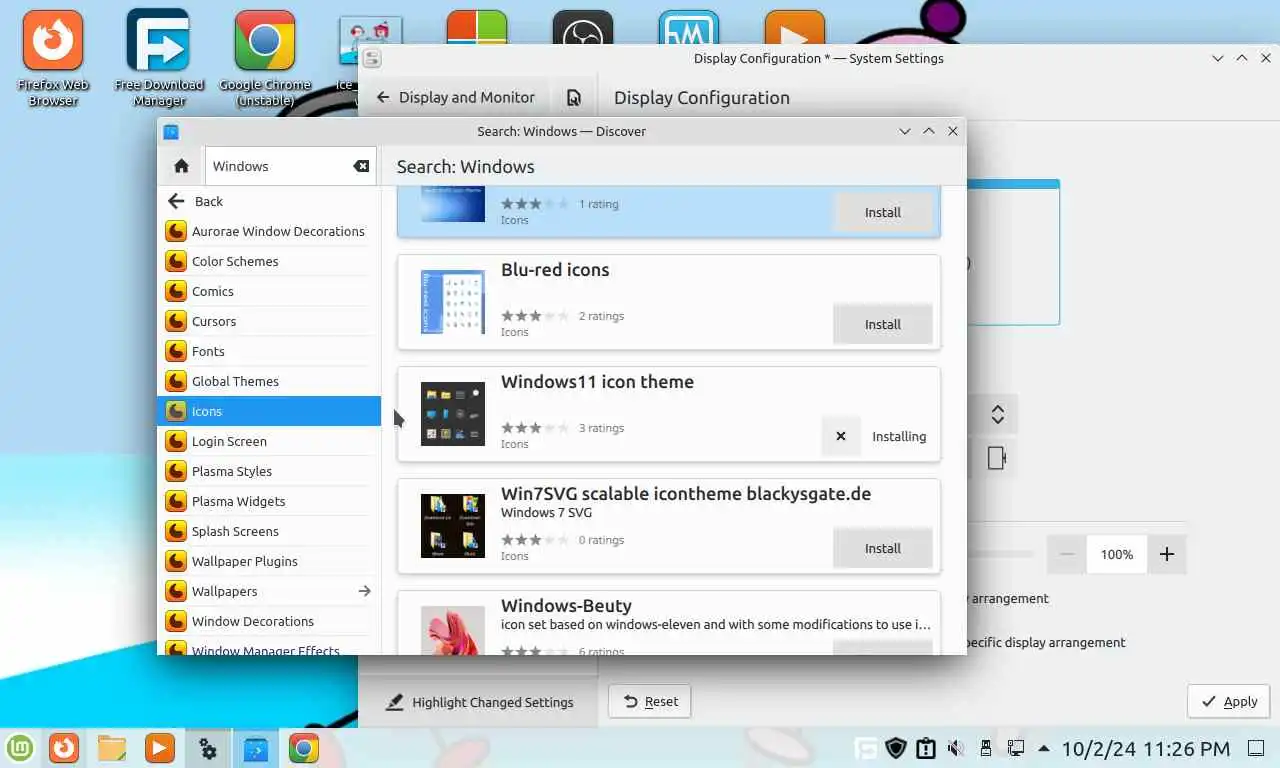Select the Color Schemes category
This screenshot has height=768, width=1280.
coord(269,261)
